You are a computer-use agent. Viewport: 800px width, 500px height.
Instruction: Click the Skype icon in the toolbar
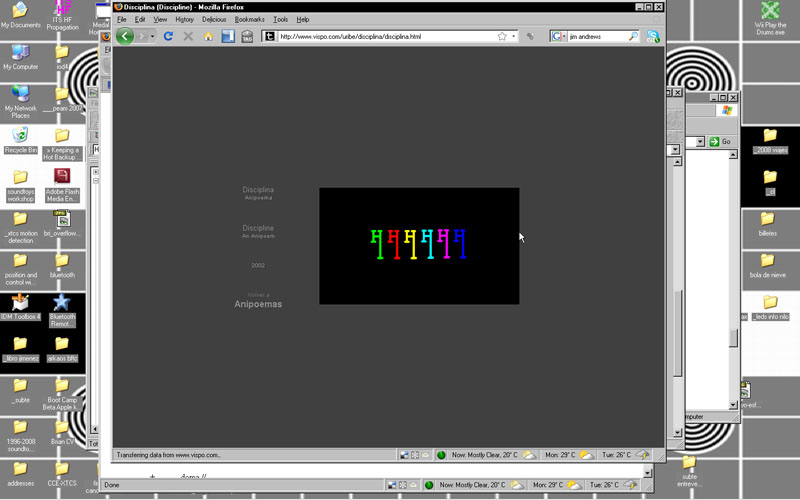coord(653,36)
